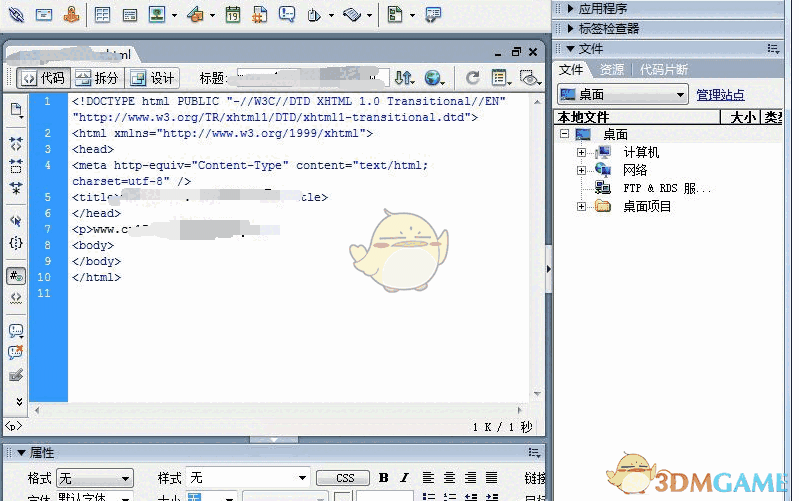This screenshot has height=501, width=799.
Task: Open the Templates dropdown arrow
Action: tap(412, 15)
